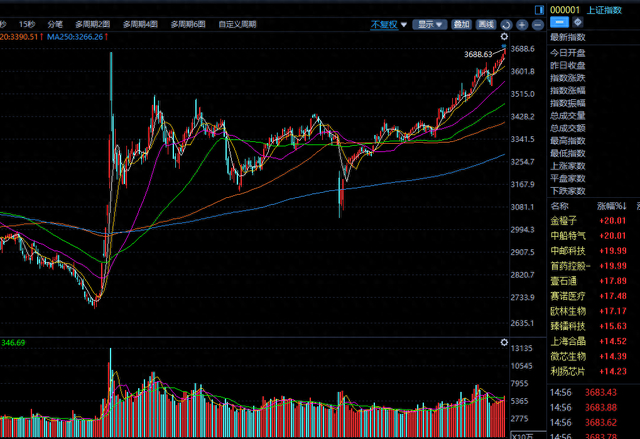Toggle the side panel layout icon

coord(539,10)
